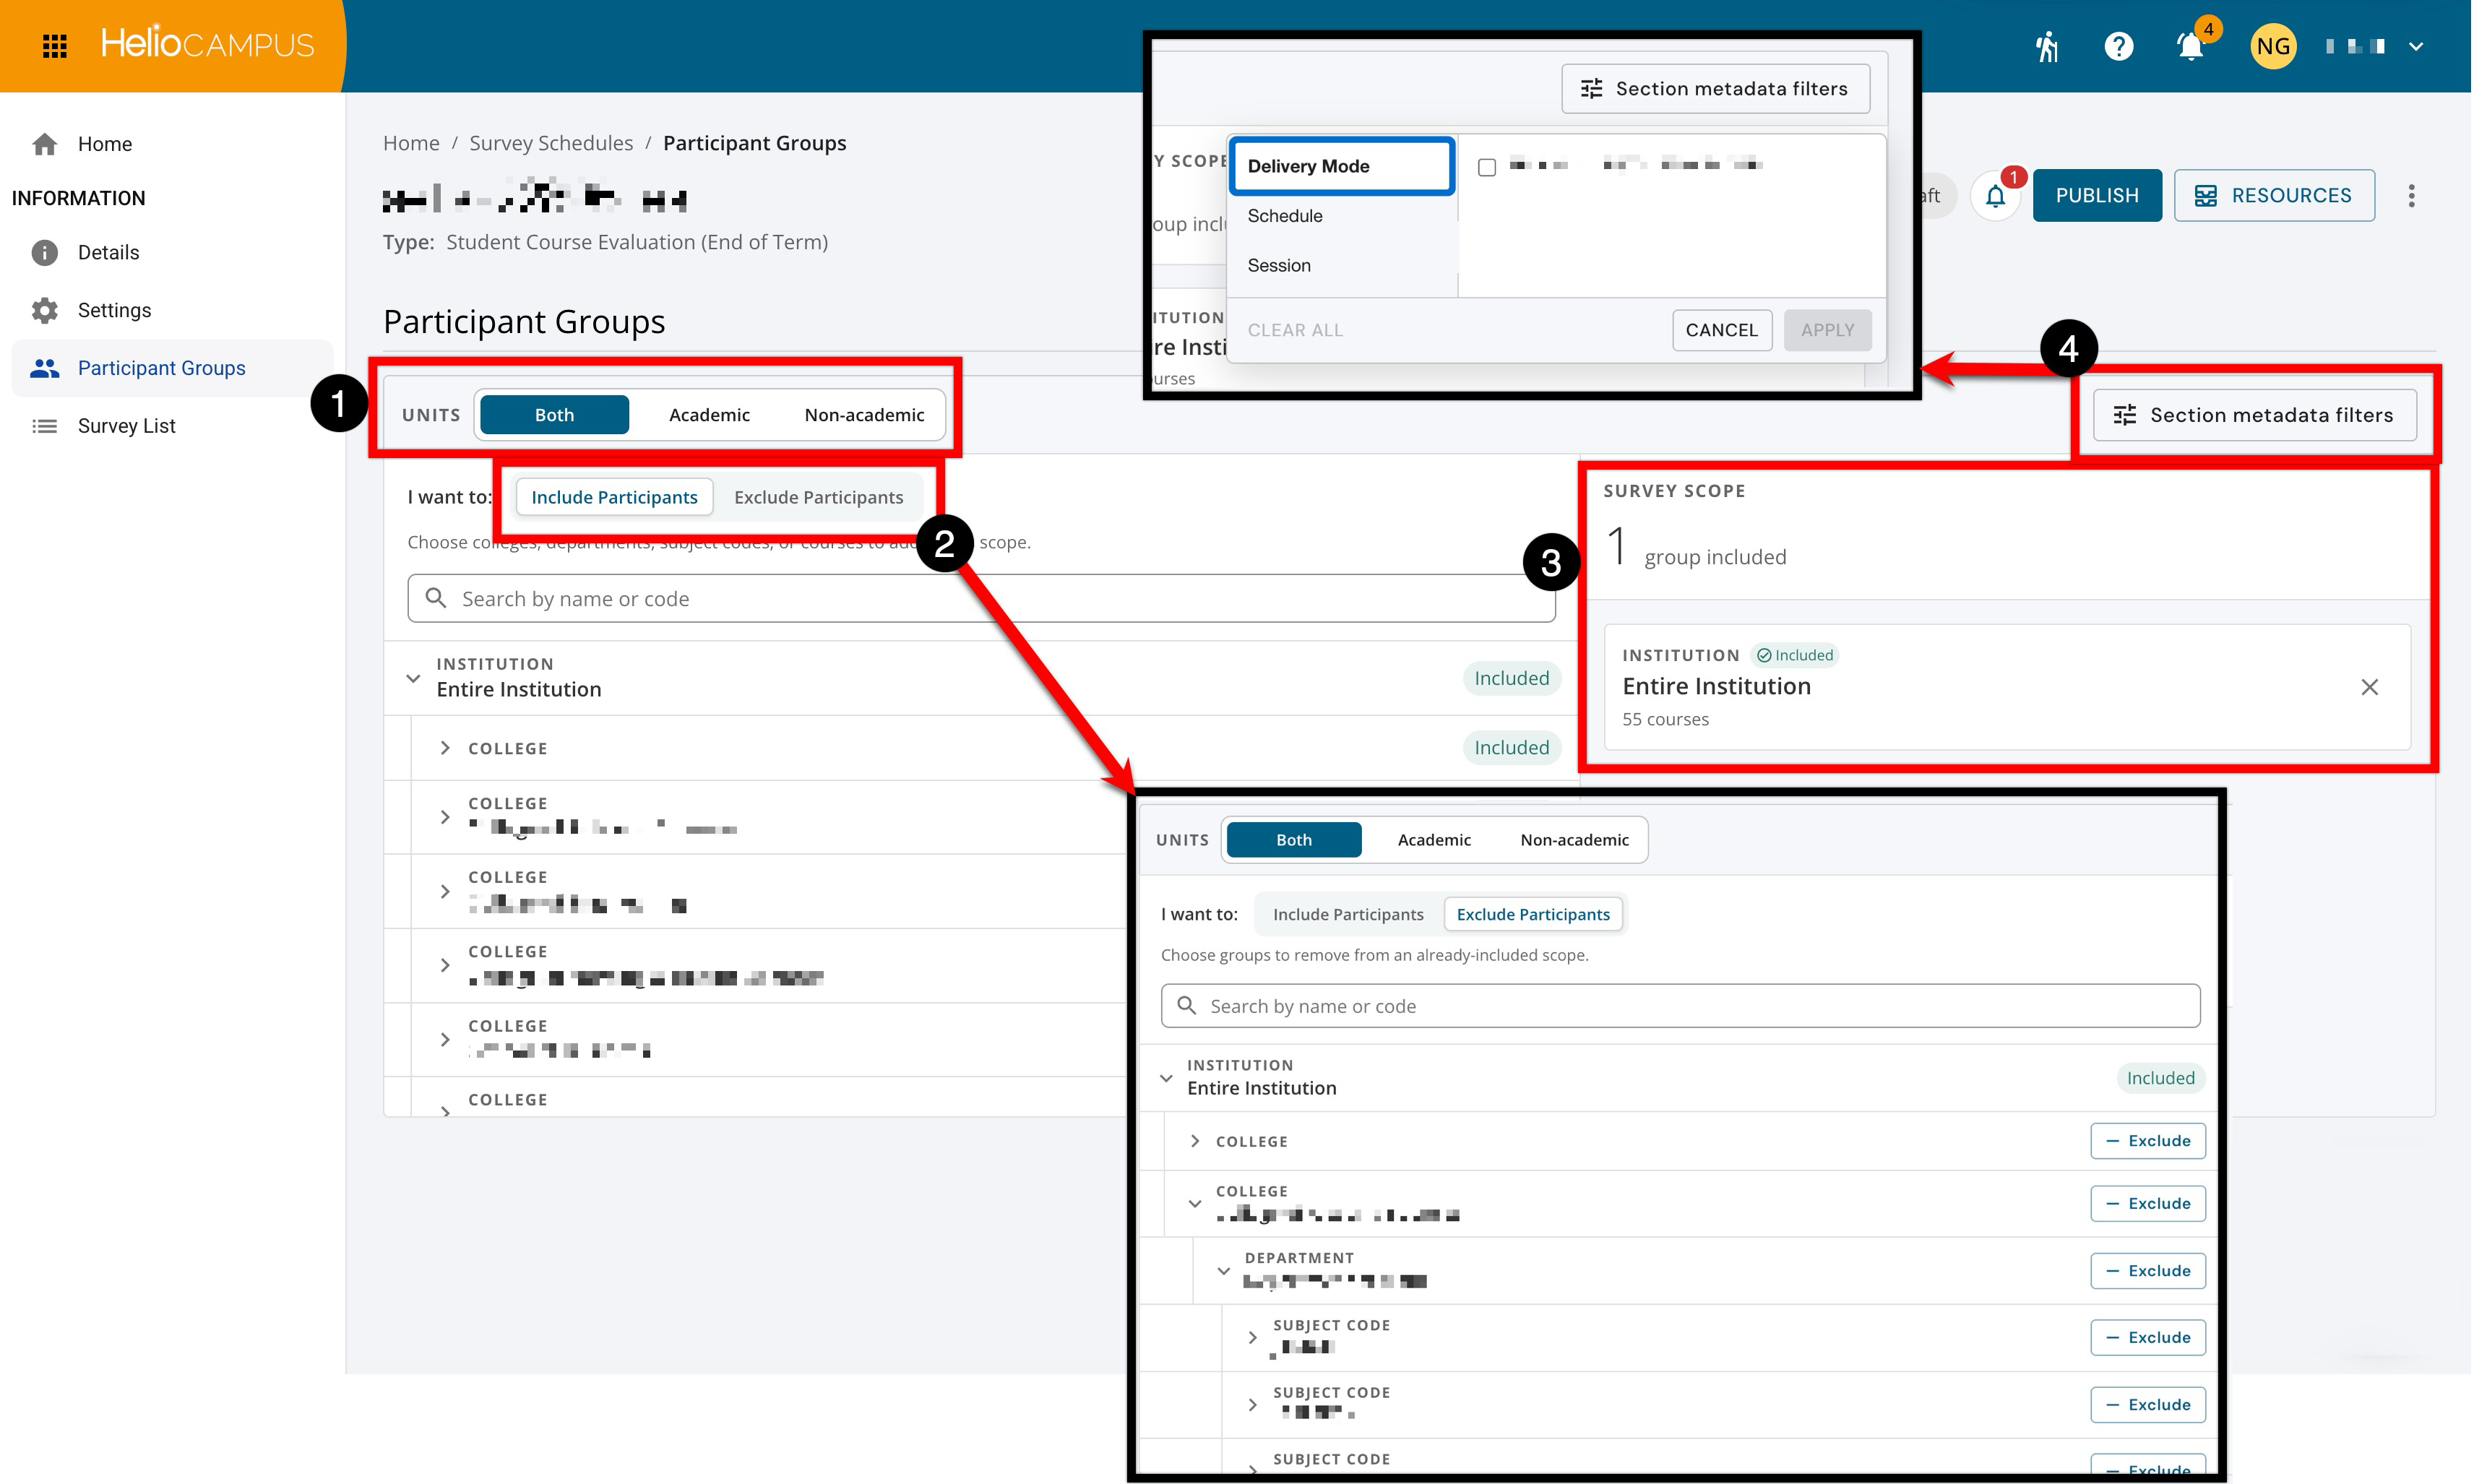The image size is (2474, 1484).
Task: Click the Search by name or code field
Action: pyautogui.click(x=981, y=598)
